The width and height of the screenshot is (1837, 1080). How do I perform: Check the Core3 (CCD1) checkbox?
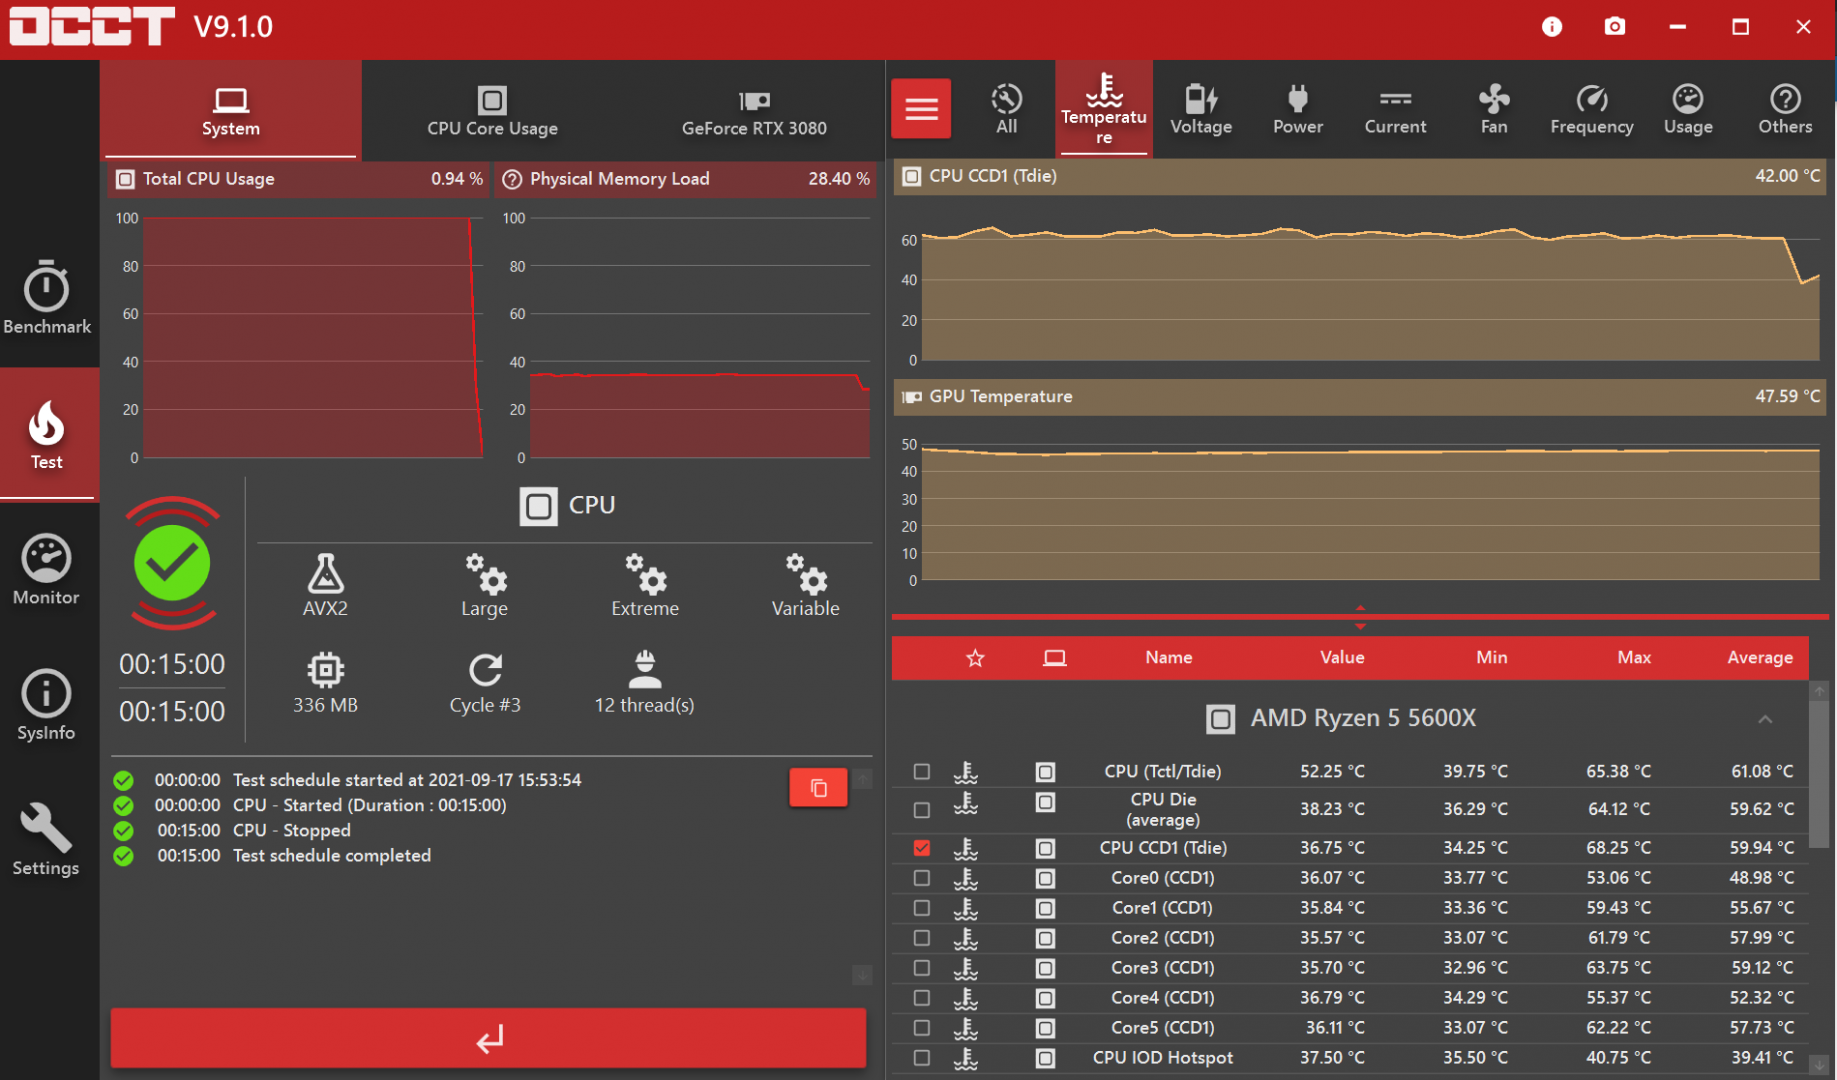point(922,968)
